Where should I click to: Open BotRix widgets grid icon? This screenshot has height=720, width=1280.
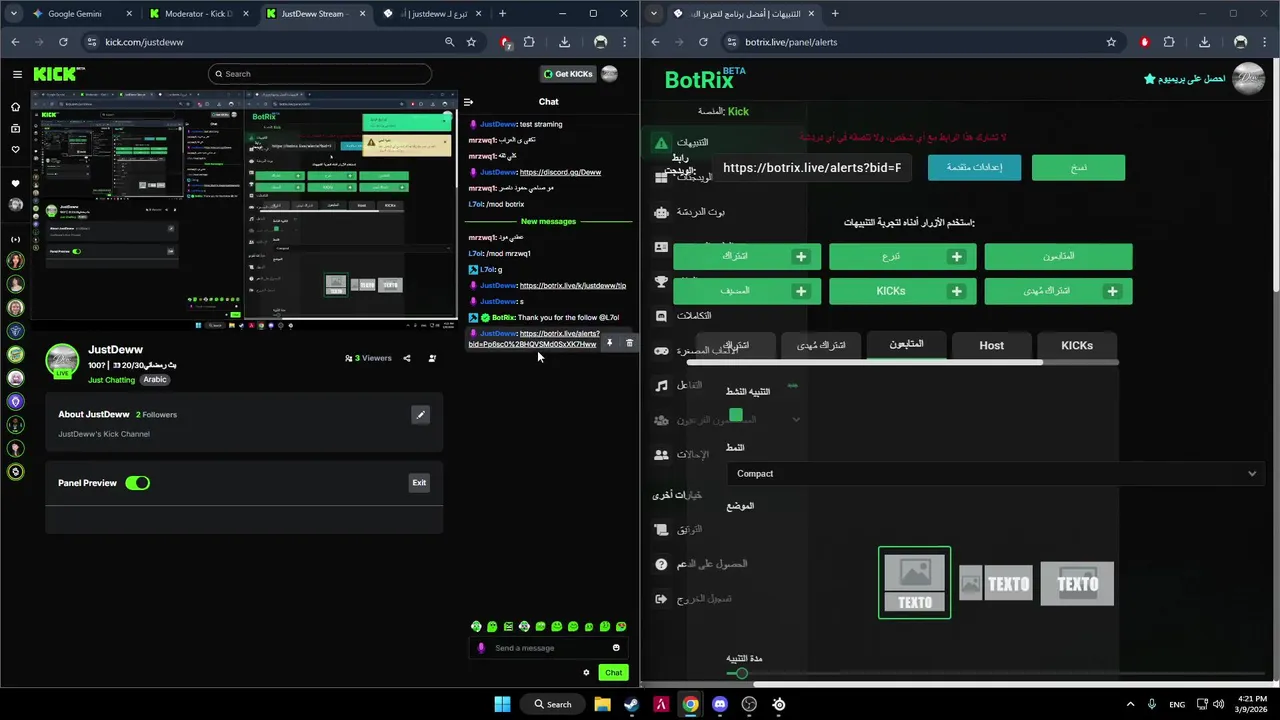661,178
